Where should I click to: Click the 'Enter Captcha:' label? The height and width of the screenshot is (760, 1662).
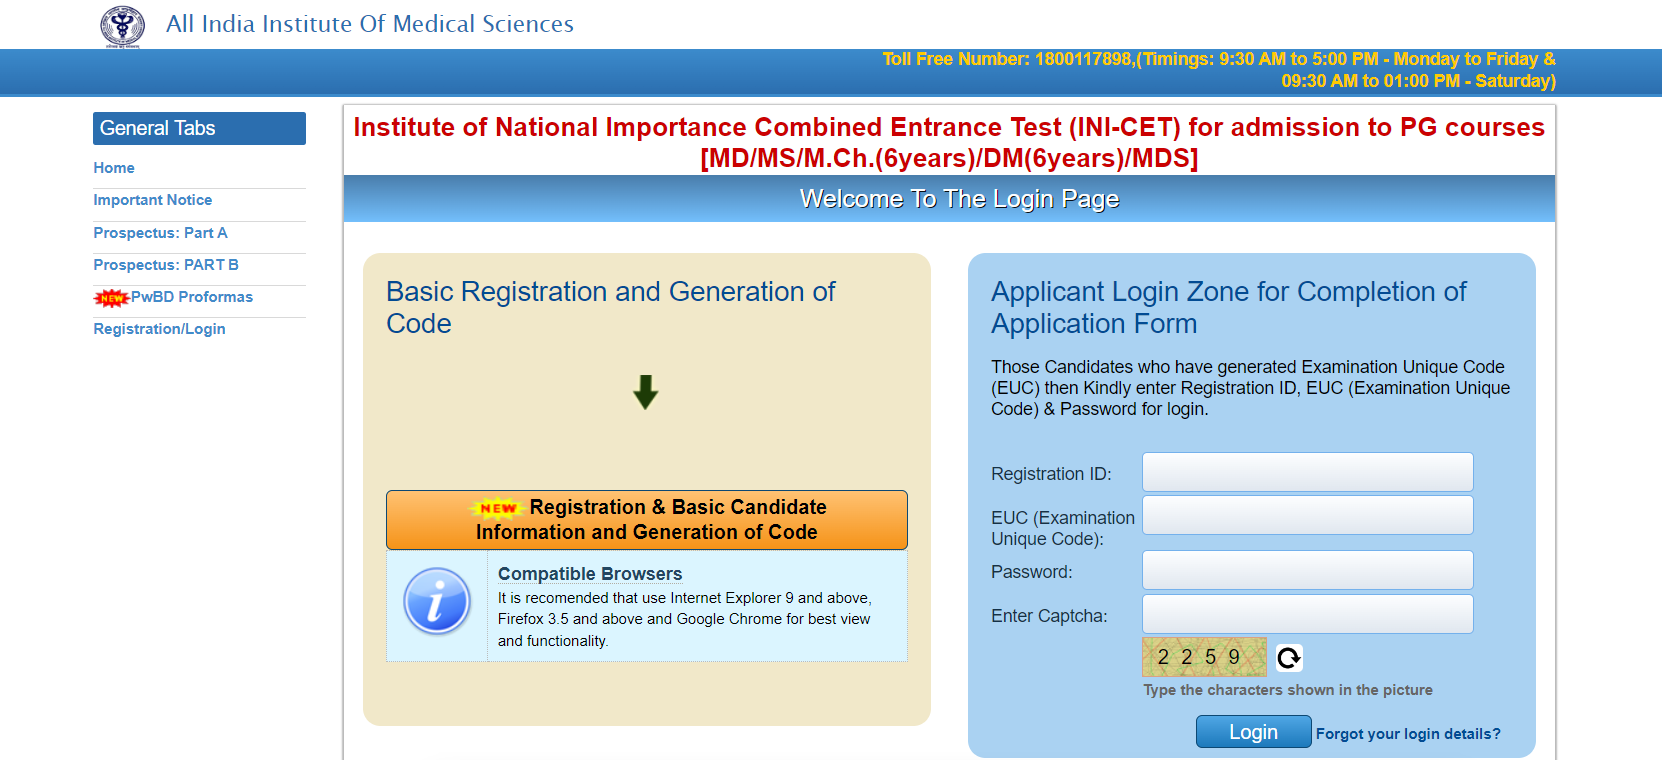coord(1049,616)
